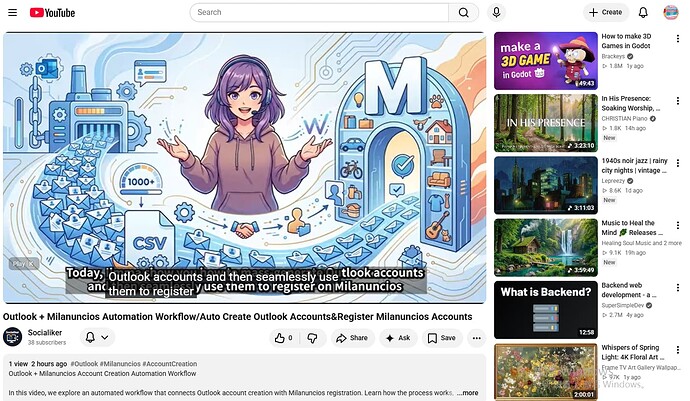Click the #Outlook hashtag
The height and width of the screenshot is (401, 690).
click(x=84, y=364)
